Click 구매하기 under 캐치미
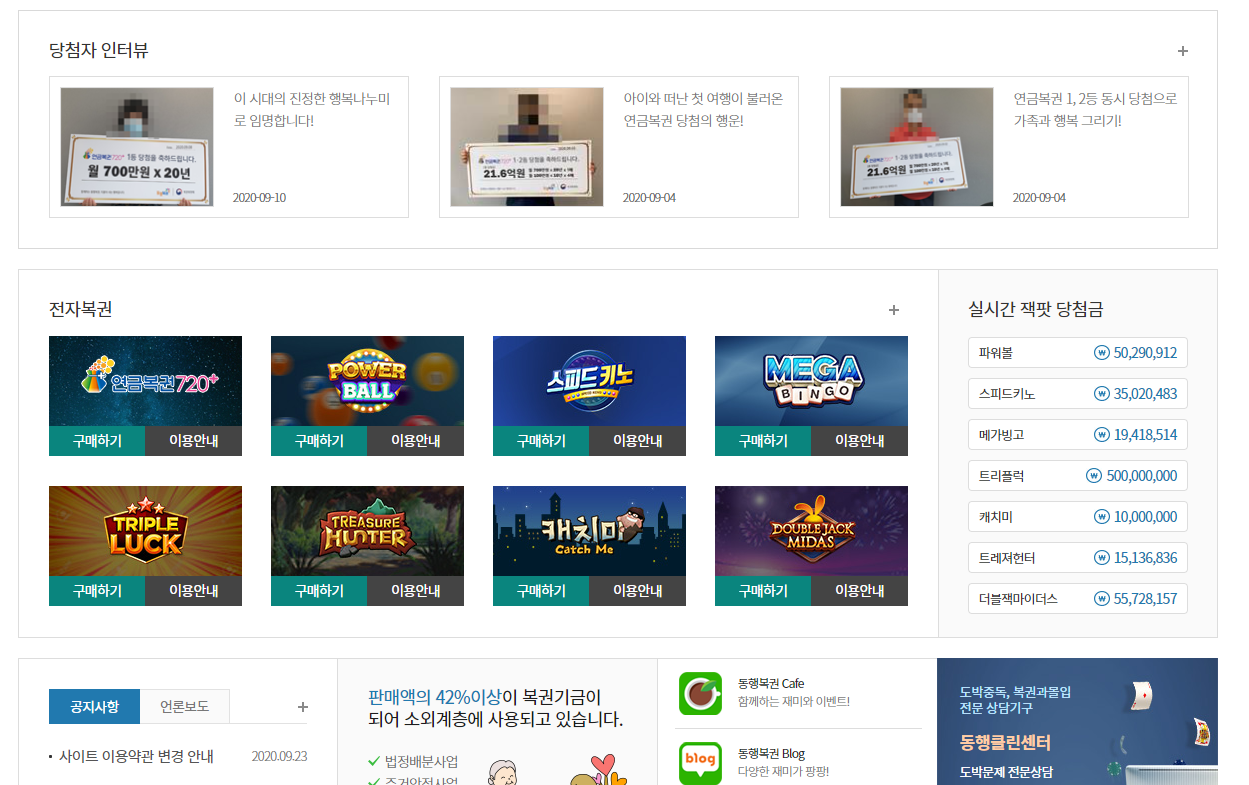 541,591
